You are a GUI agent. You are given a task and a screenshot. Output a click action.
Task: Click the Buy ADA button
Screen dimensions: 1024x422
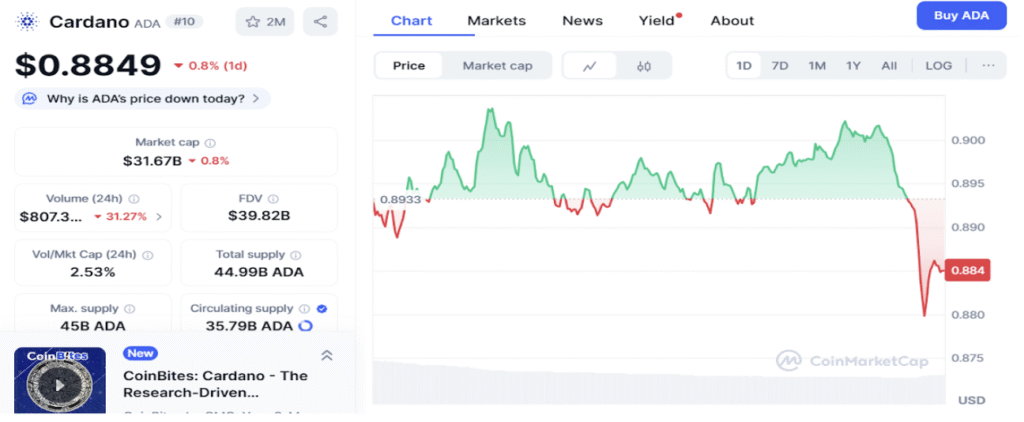(961, 16)
